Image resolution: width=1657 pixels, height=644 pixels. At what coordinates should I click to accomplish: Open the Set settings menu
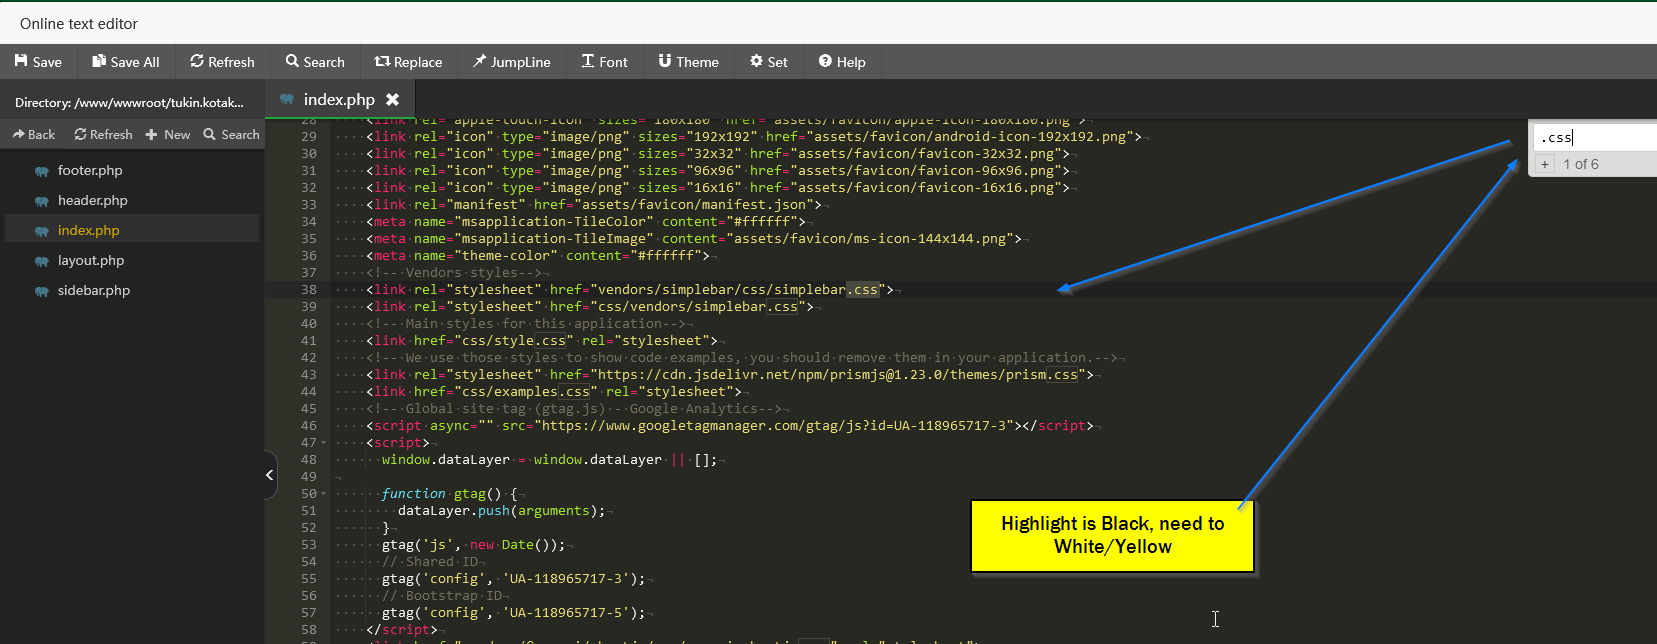[769, 62]
